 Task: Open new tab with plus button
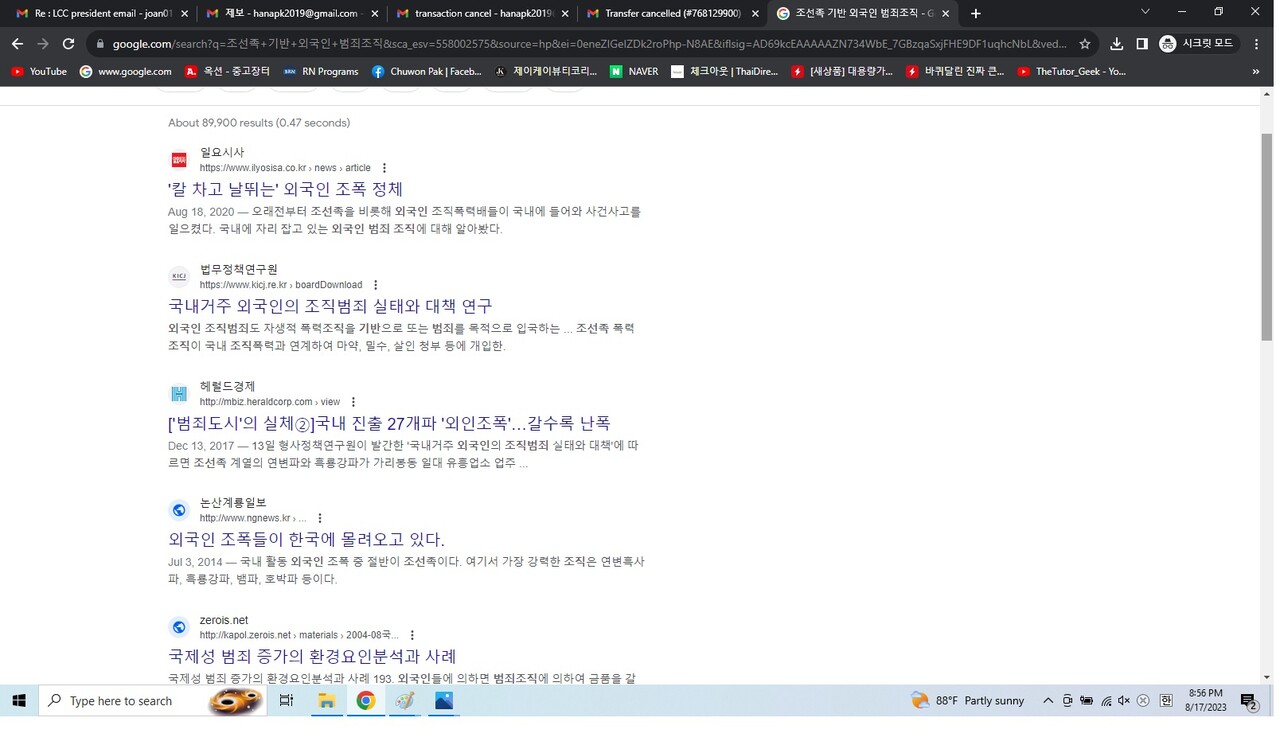coord(976,13)
